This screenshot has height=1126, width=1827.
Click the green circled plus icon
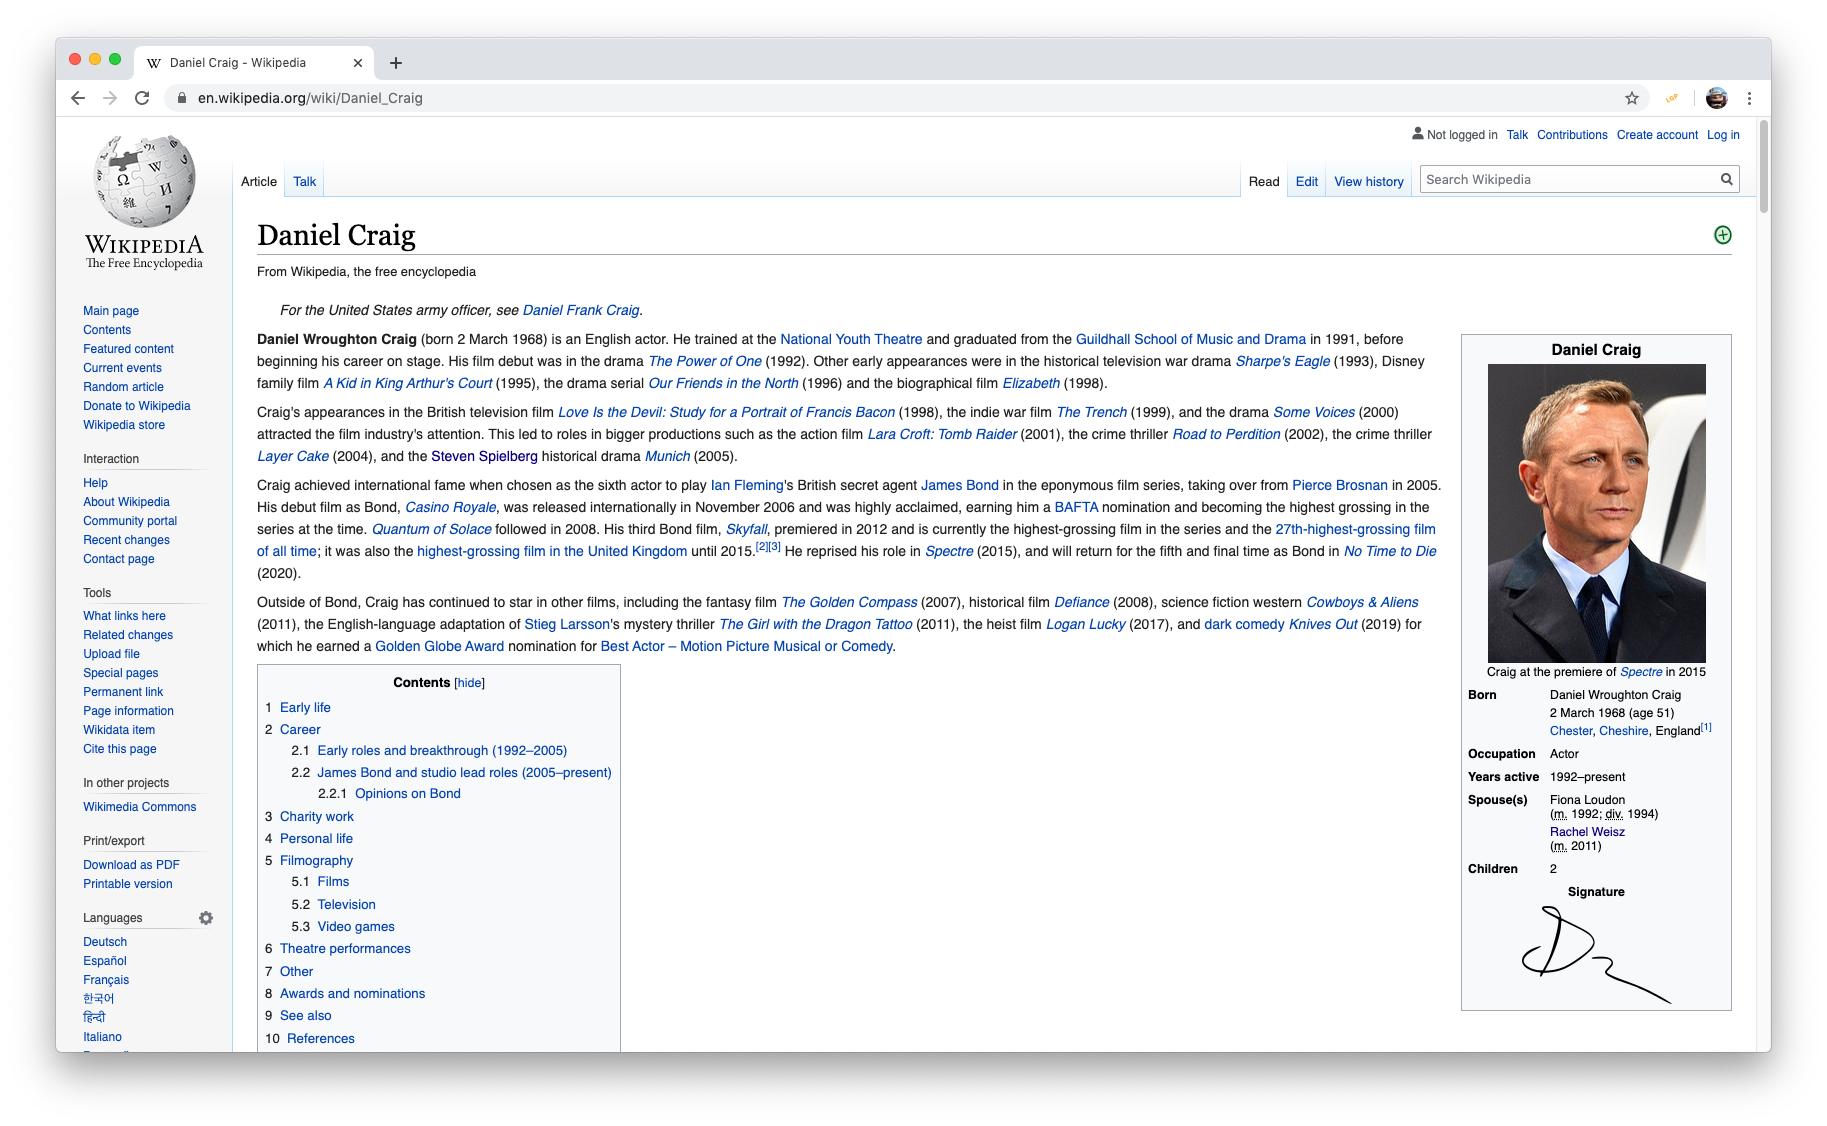click(1722, 235)
